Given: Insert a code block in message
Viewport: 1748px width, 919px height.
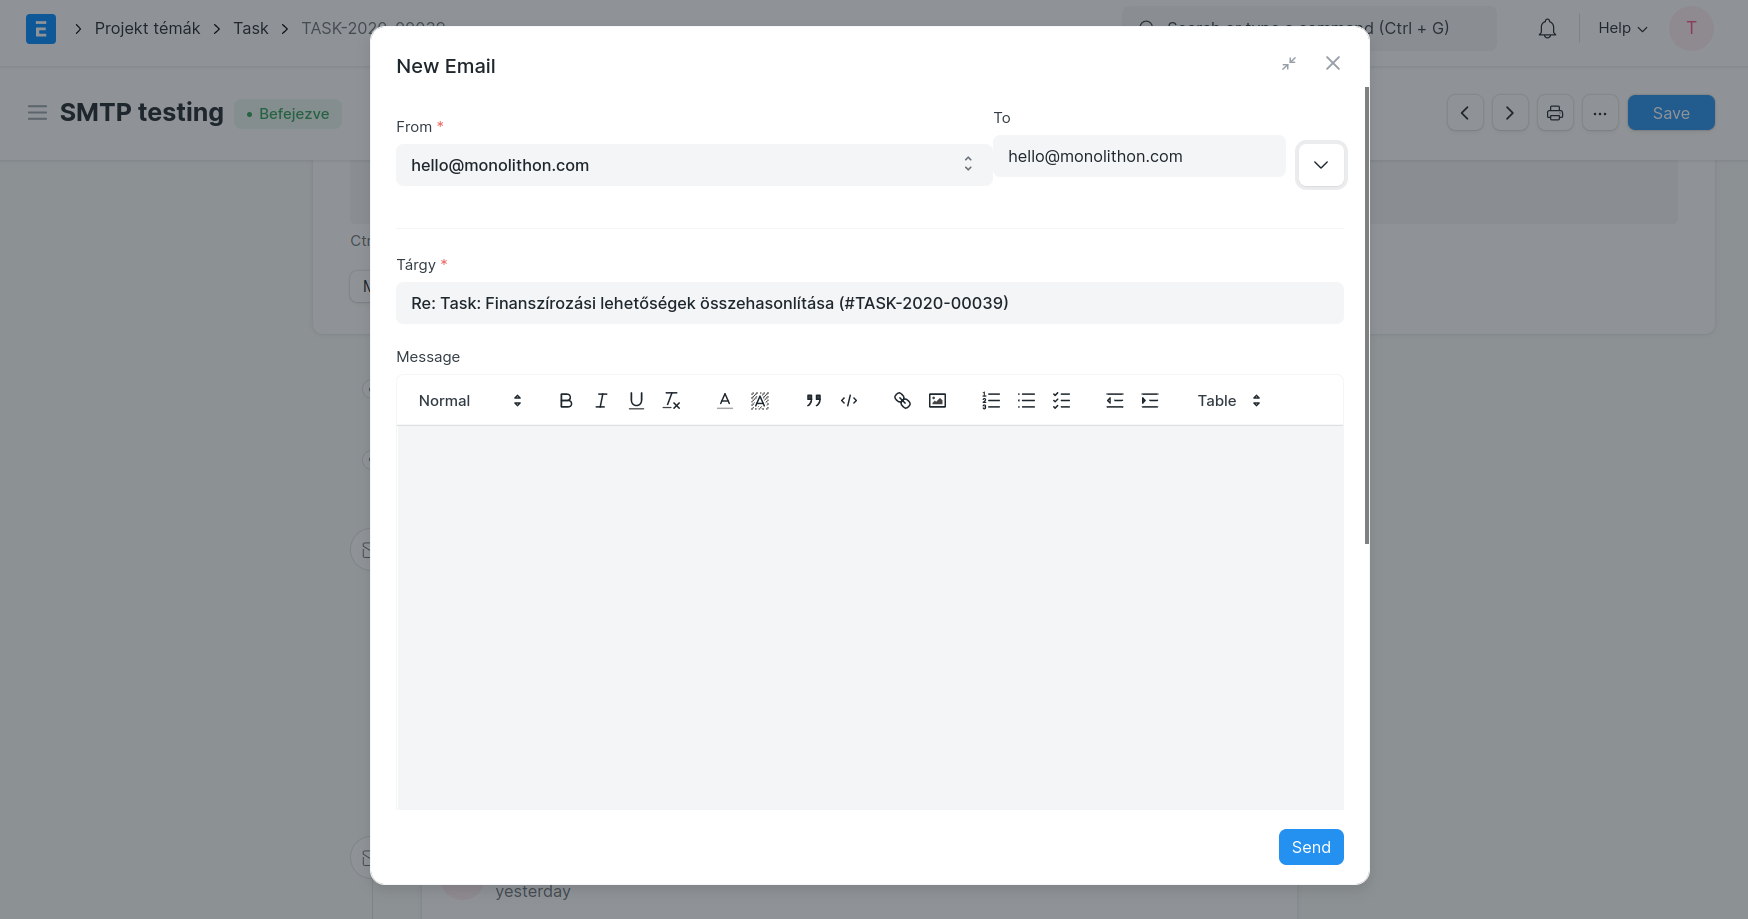Looking at the screenshot, I should click(849, 401).
